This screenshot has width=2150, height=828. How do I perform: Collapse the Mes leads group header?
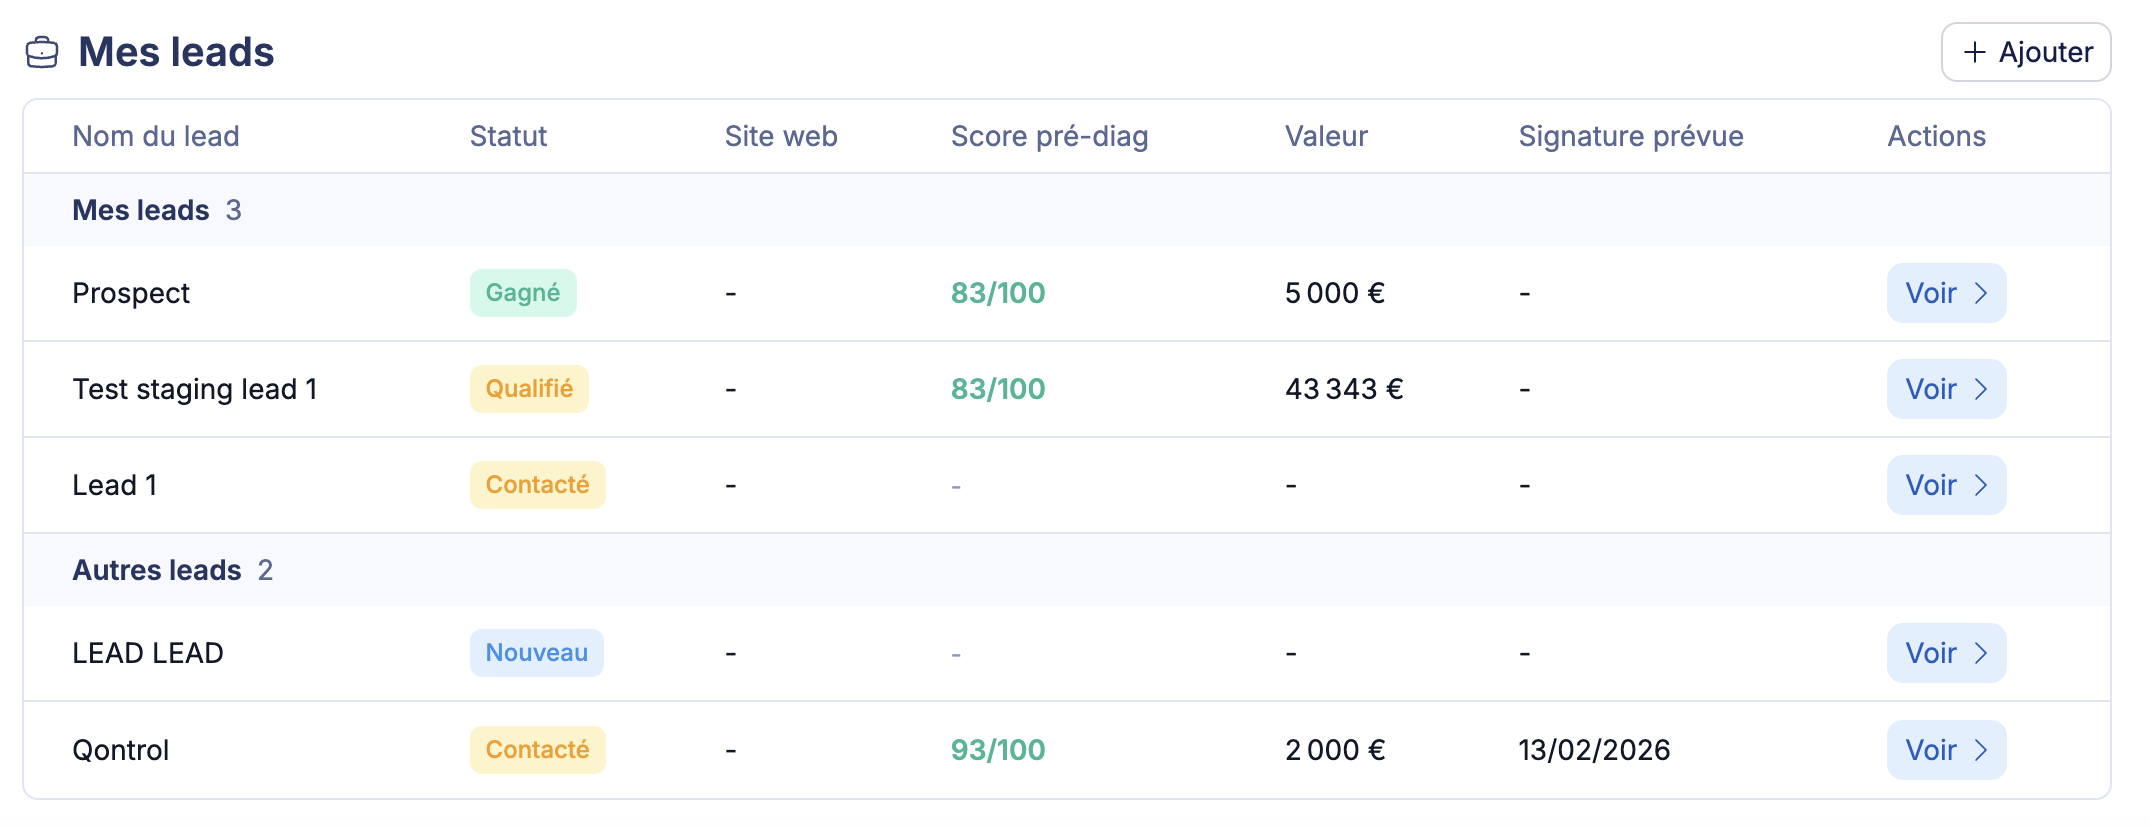click(141, 210)
